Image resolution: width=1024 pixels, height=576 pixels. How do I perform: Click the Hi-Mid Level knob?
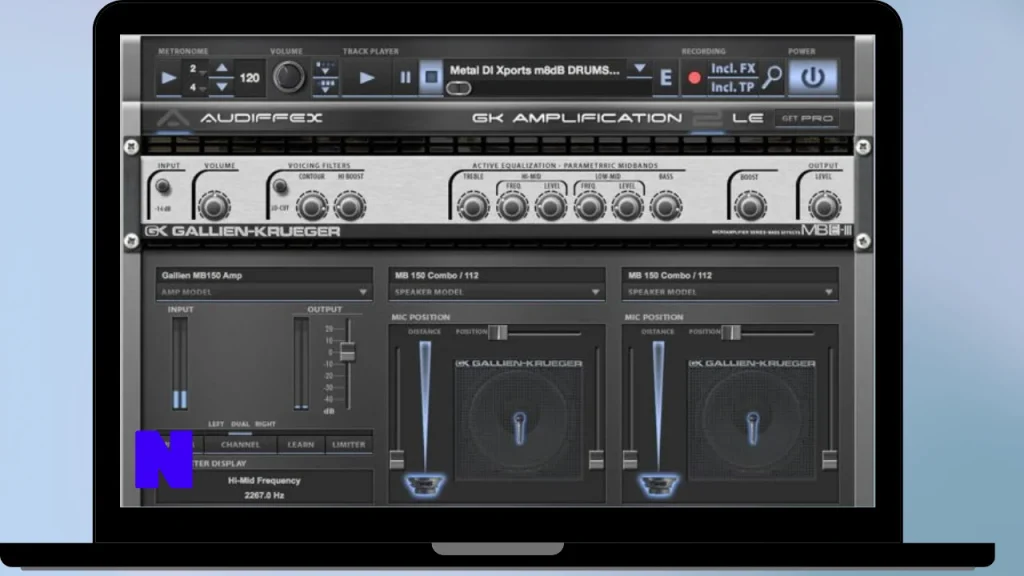click(551, 207)
